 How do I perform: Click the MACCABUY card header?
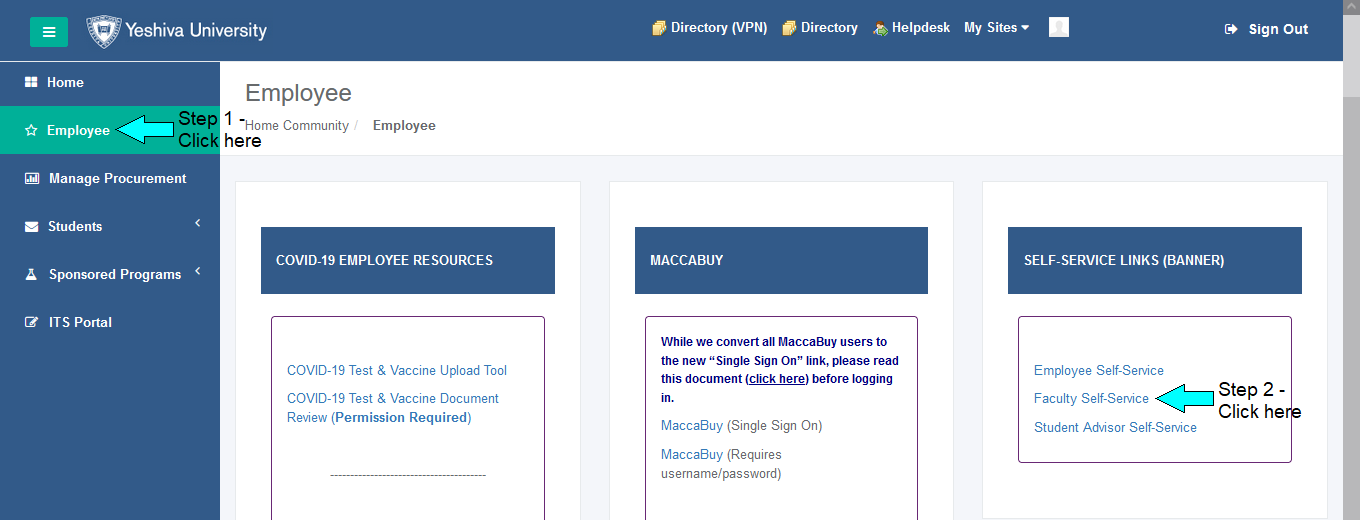tap(781, 260)
